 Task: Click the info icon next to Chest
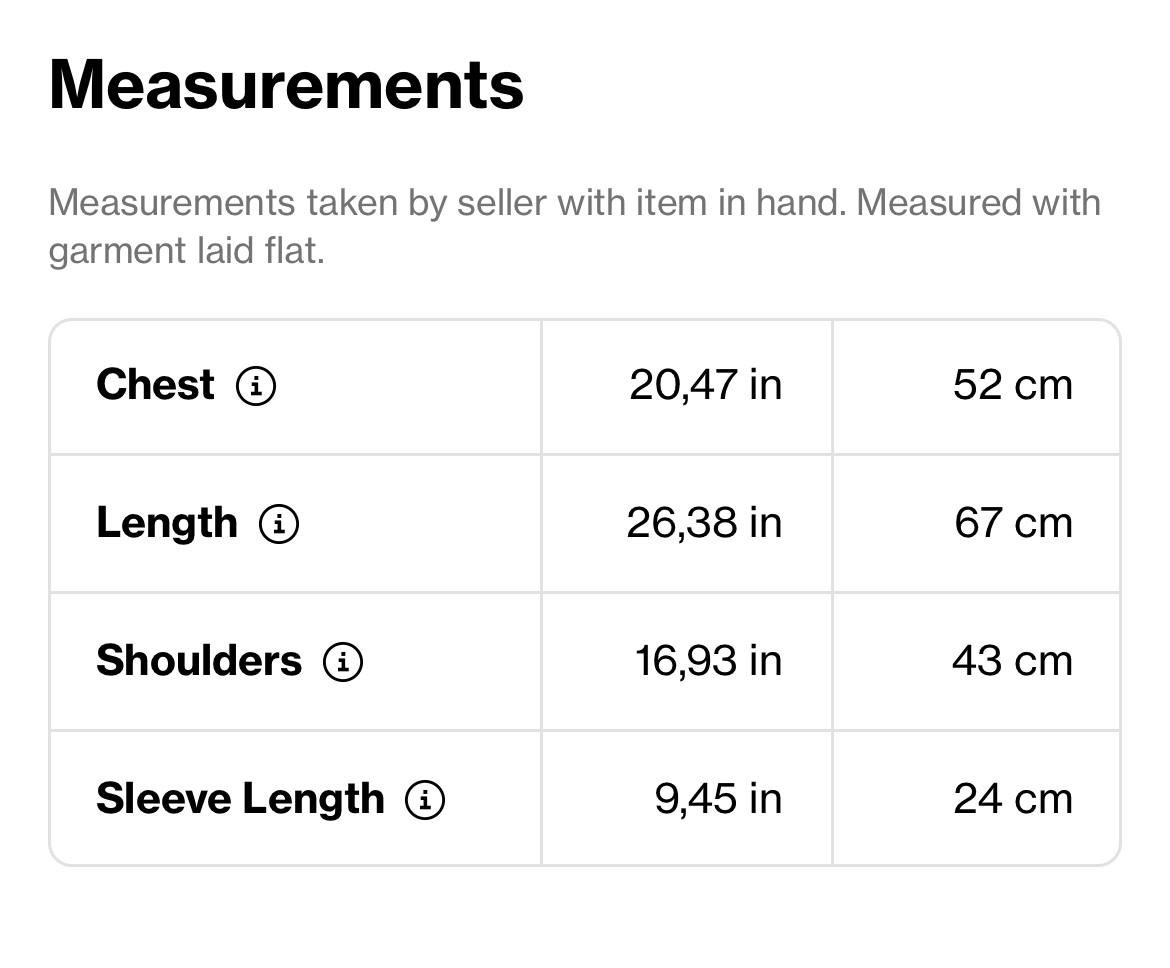(256, 385)
